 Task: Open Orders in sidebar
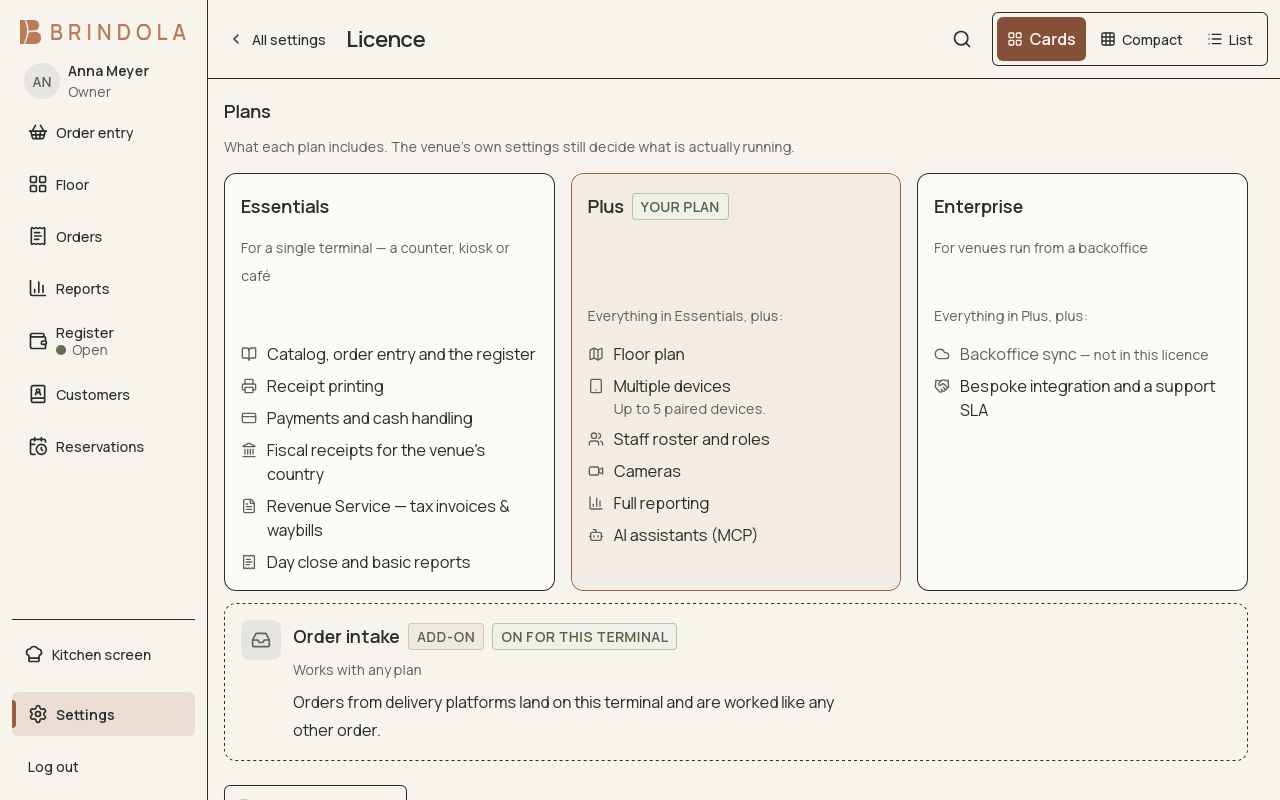pos(103,236)
